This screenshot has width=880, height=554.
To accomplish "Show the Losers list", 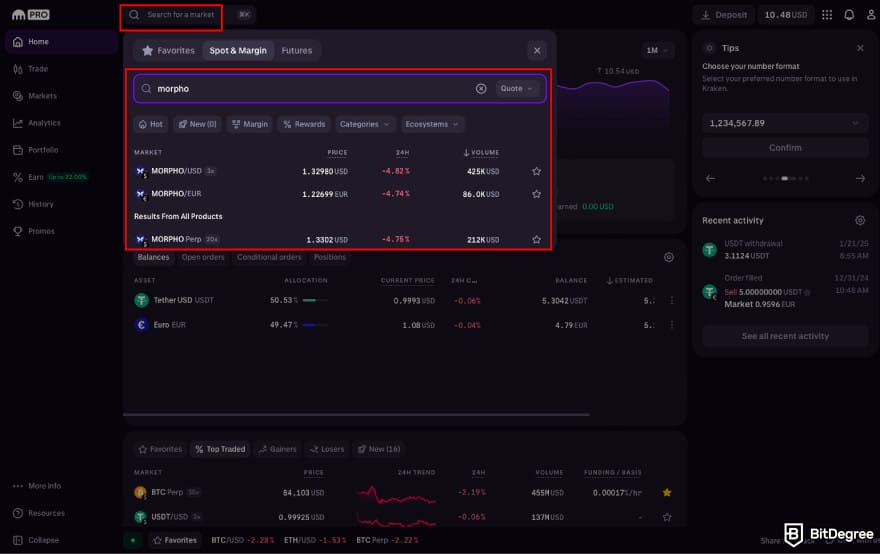I will [x=327, y=449].
